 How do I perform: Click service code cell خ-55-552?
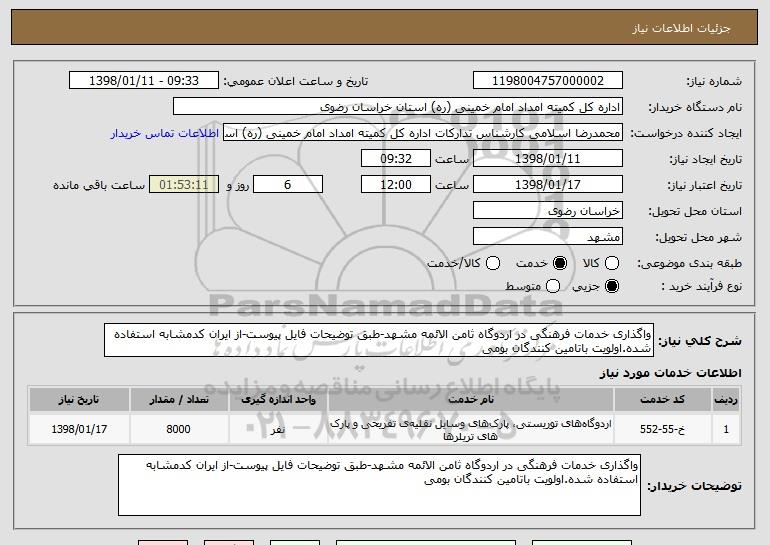[662, 429]
